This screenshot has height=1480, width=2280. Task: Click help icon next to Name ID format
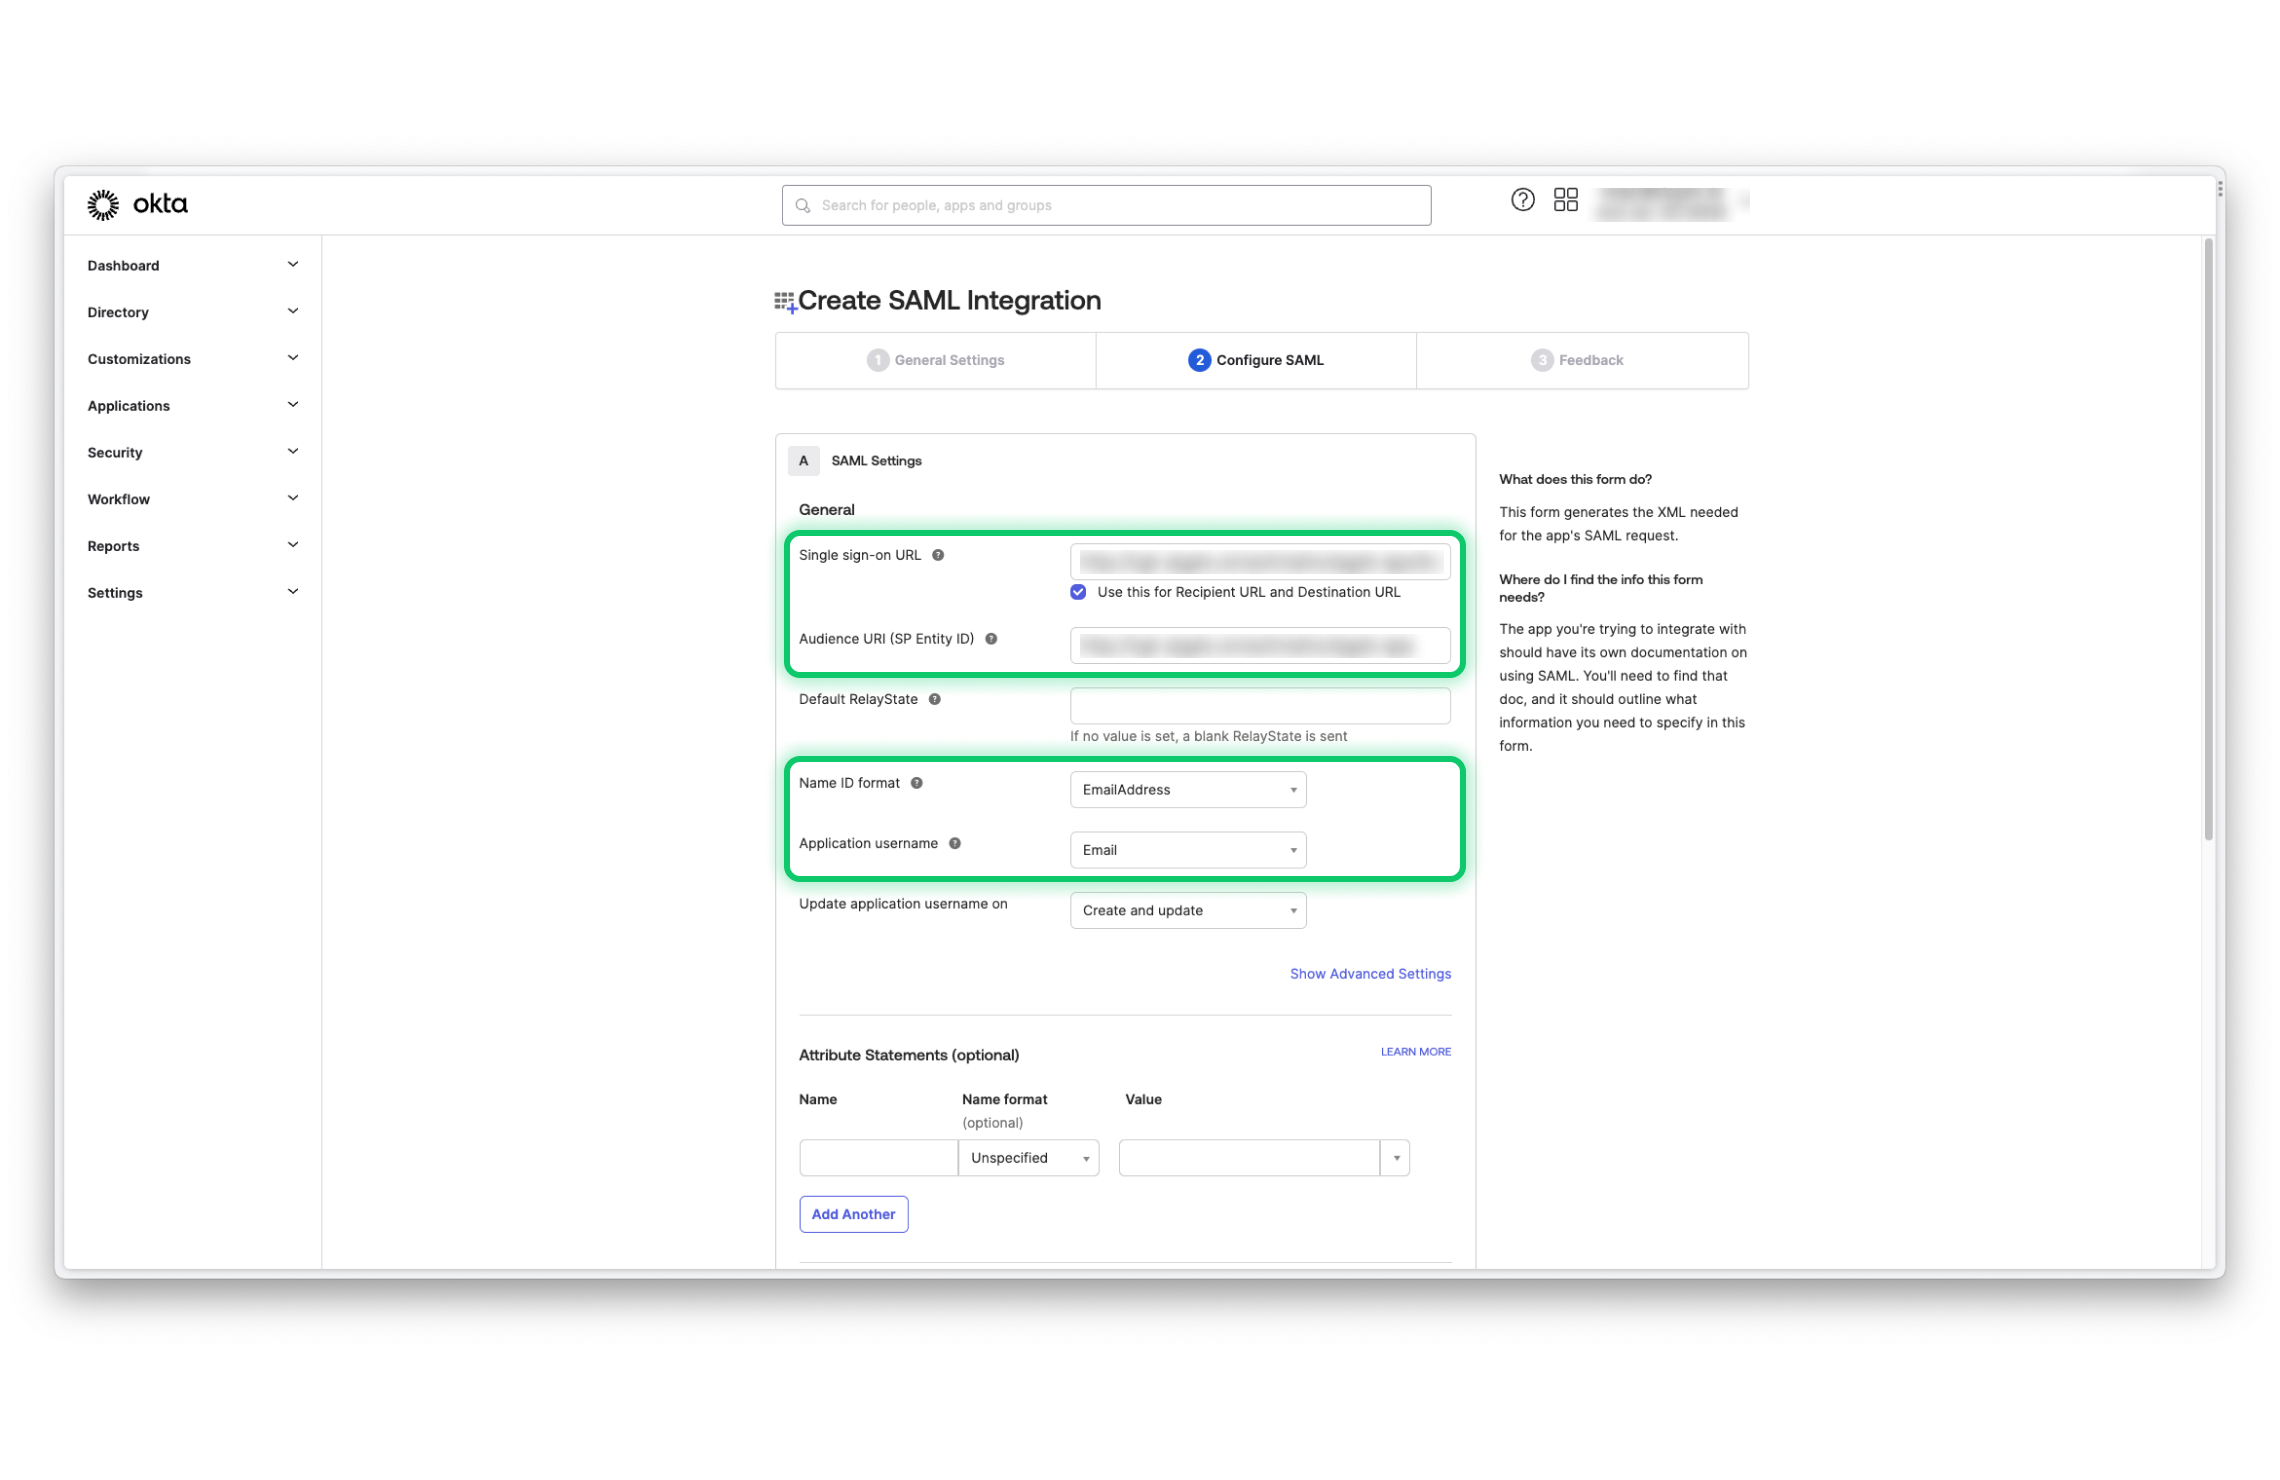coord(916,783)
